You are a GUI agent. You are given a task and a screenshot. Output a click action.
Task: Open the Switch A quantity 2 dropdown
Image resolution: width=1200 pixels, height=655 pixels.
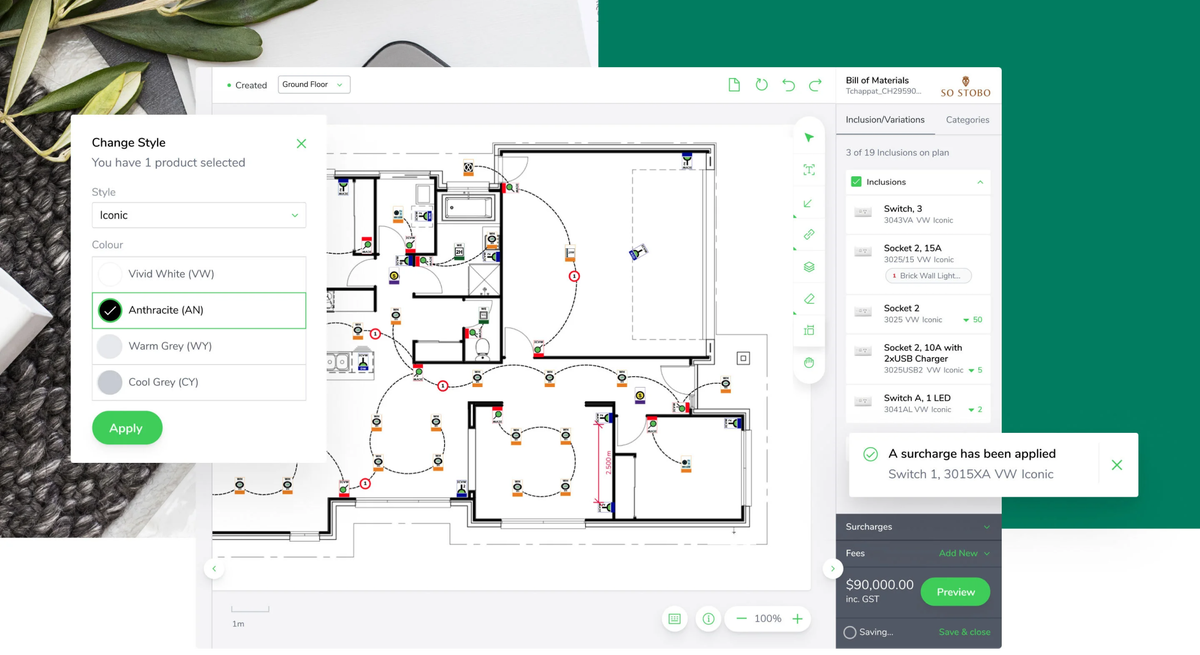click(x=973, y=410)
